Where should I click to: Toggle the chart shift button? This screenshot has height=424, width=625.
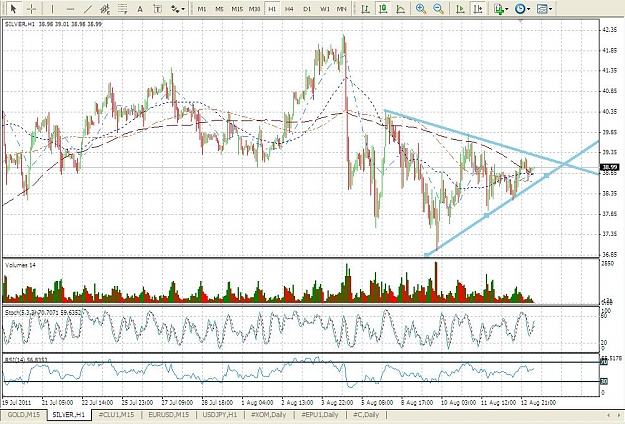478,9
